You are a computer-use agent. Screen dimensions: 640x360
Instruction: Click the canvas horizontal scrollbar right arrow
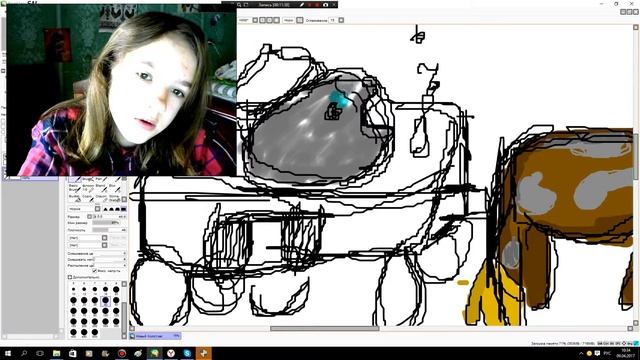pos(630,328)
